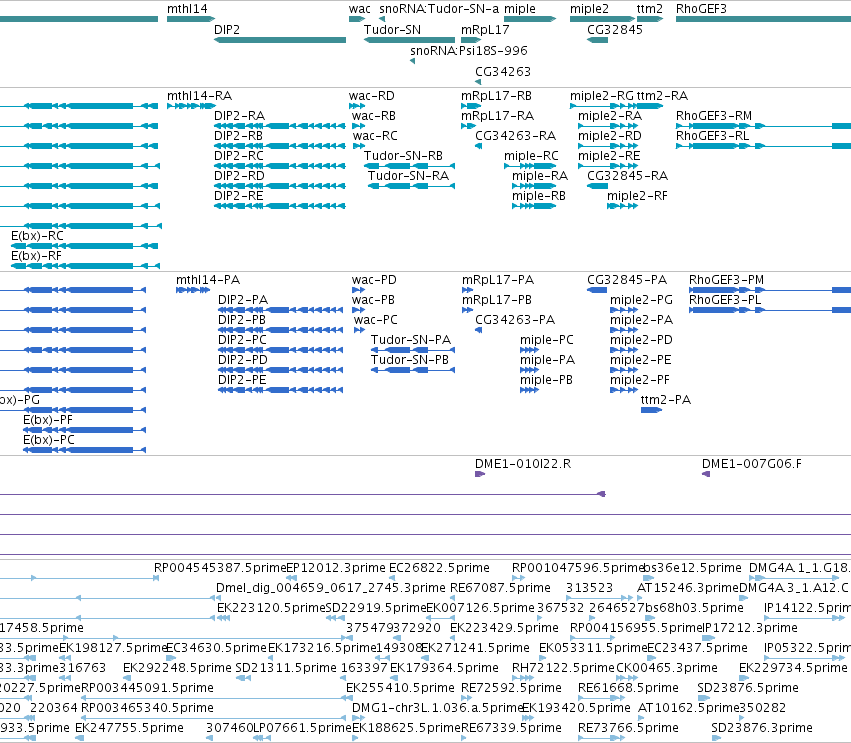Click transcript DIP2-RC
The width and height of the screenshot is (851, 743).
tap(239, 156)
